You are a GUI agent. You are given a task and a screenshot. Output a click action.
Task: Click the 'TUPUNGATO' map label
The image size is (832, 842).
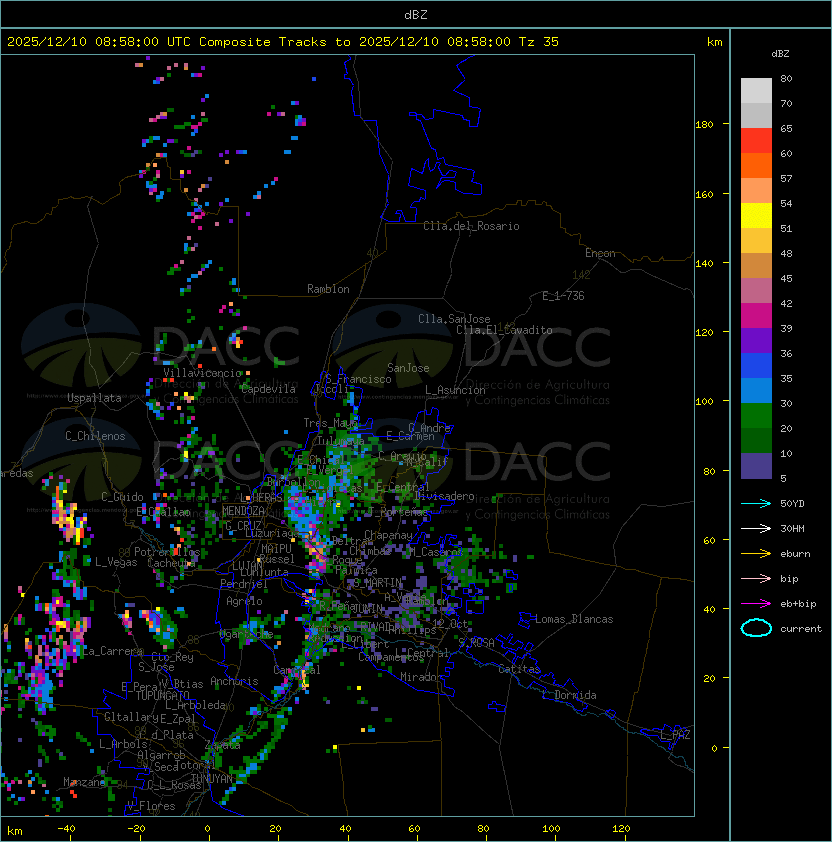(x=162, y=695)
